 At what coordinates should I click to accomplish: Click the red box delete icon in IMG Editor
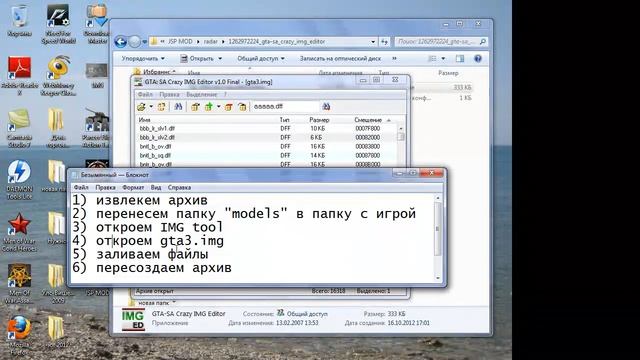point(229,107)
